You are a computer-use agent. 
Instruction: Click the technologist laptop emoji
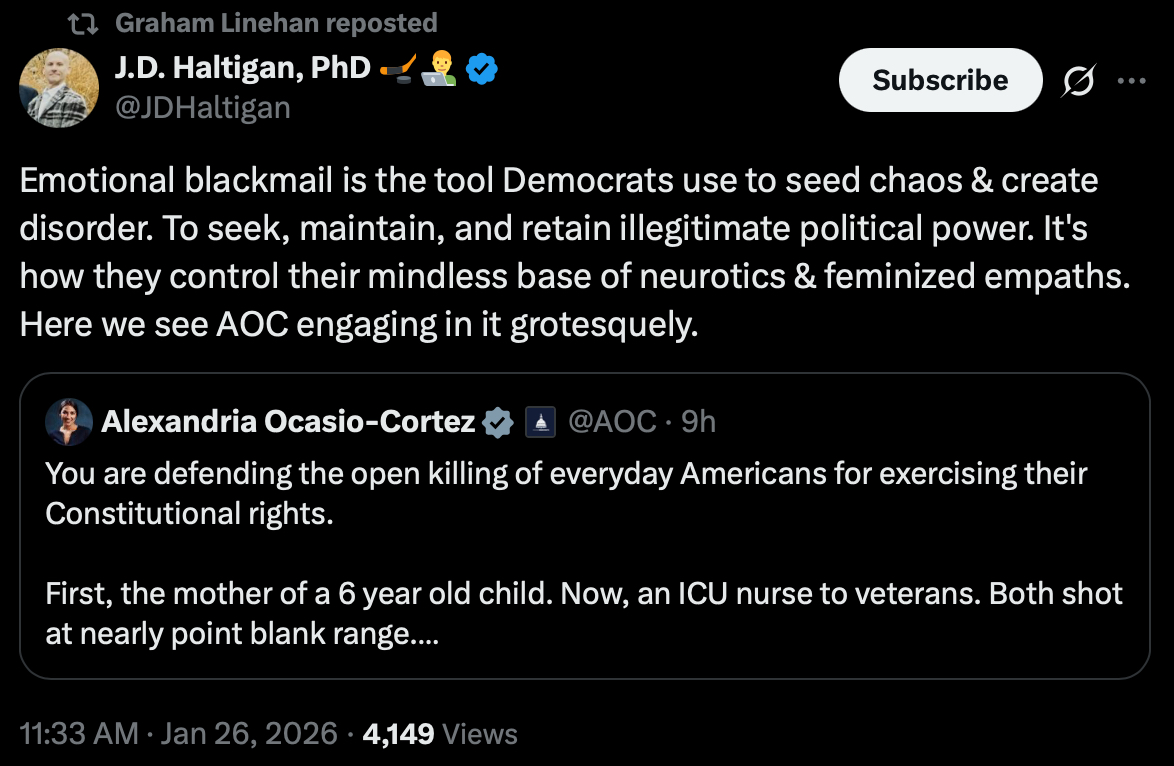pyautogui.click(x=440, y=69)
